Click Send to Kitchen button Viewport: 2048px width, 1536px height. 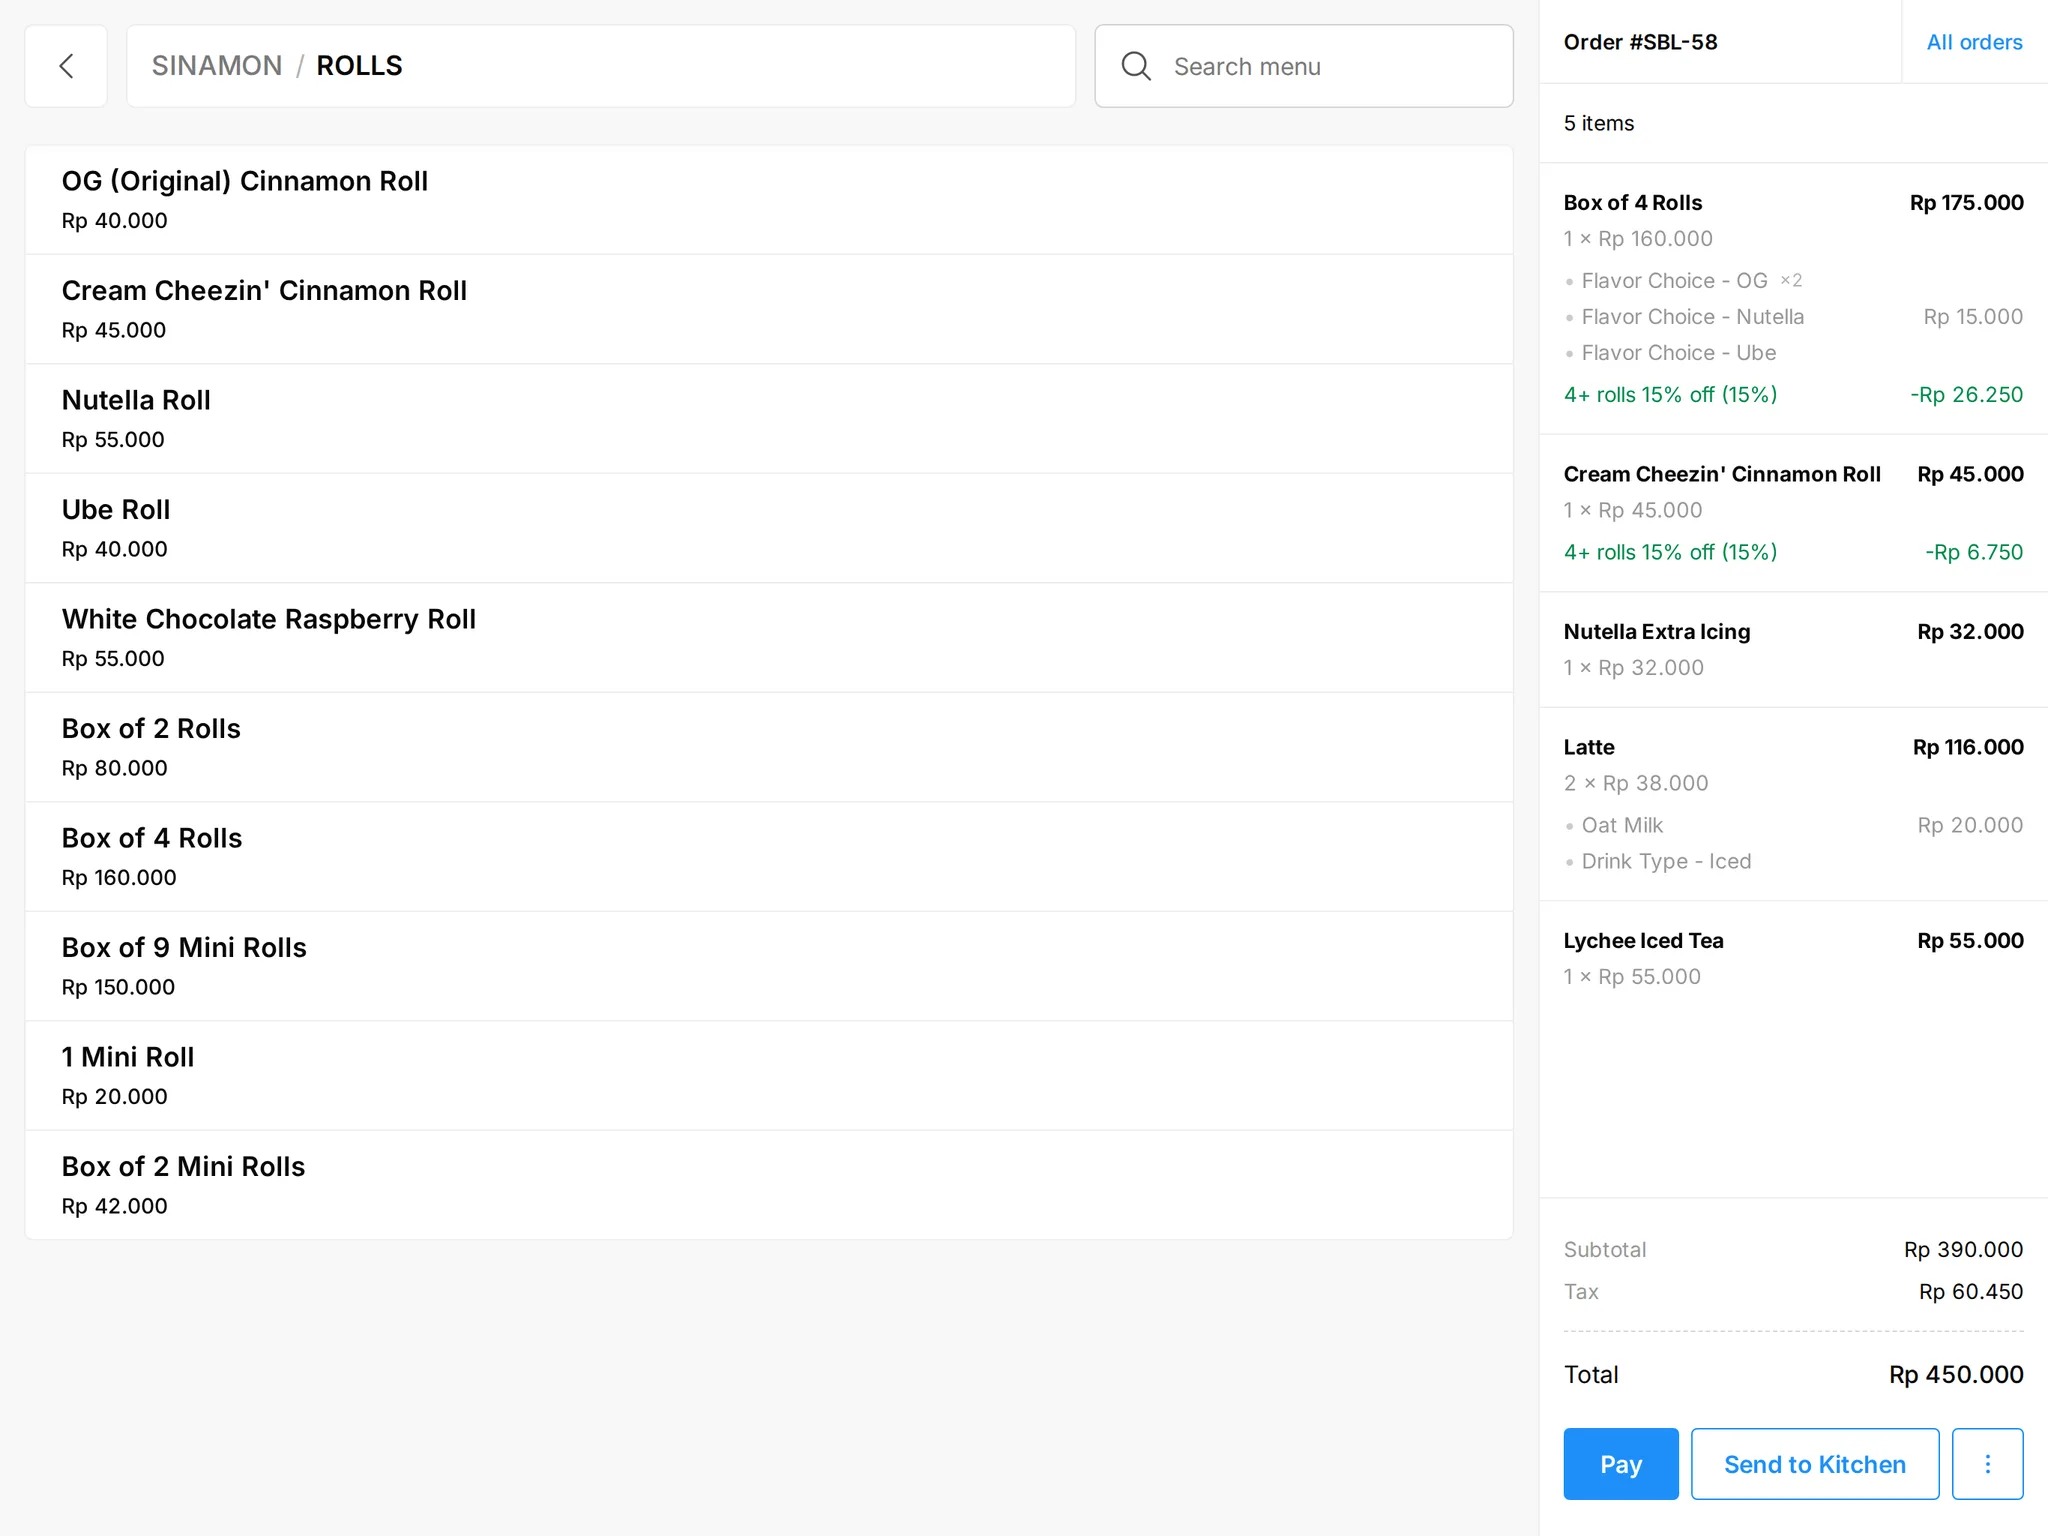1815,1464
